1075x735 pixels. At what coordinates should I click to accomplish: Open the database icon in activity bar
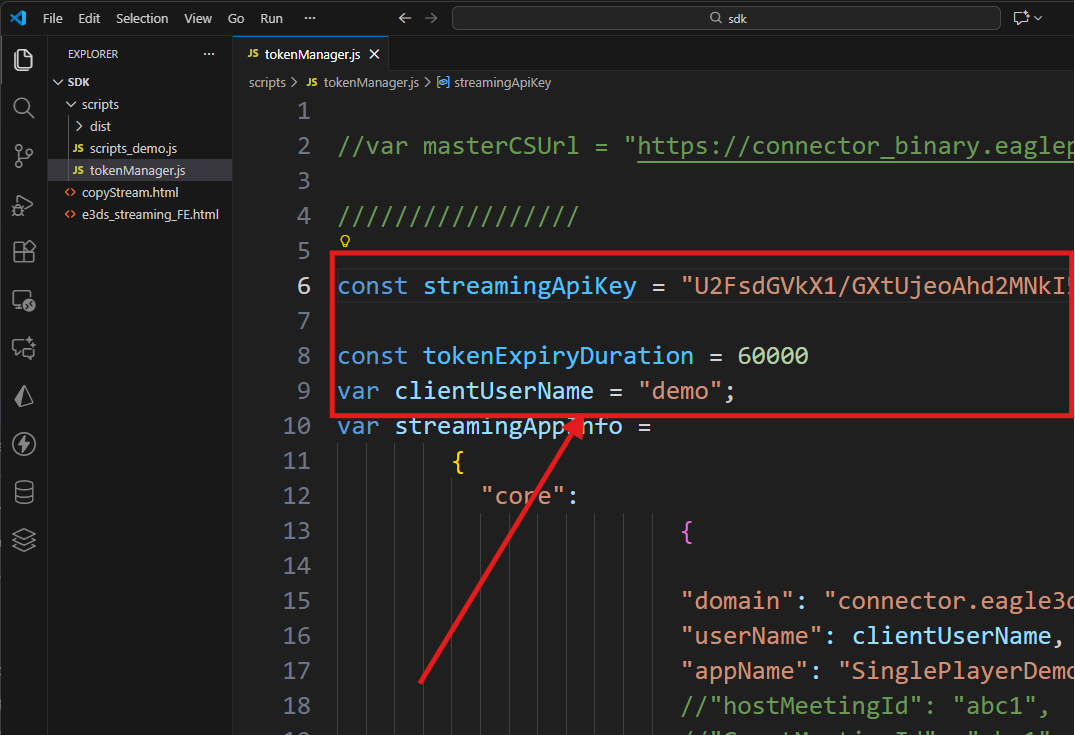point(24,492)
